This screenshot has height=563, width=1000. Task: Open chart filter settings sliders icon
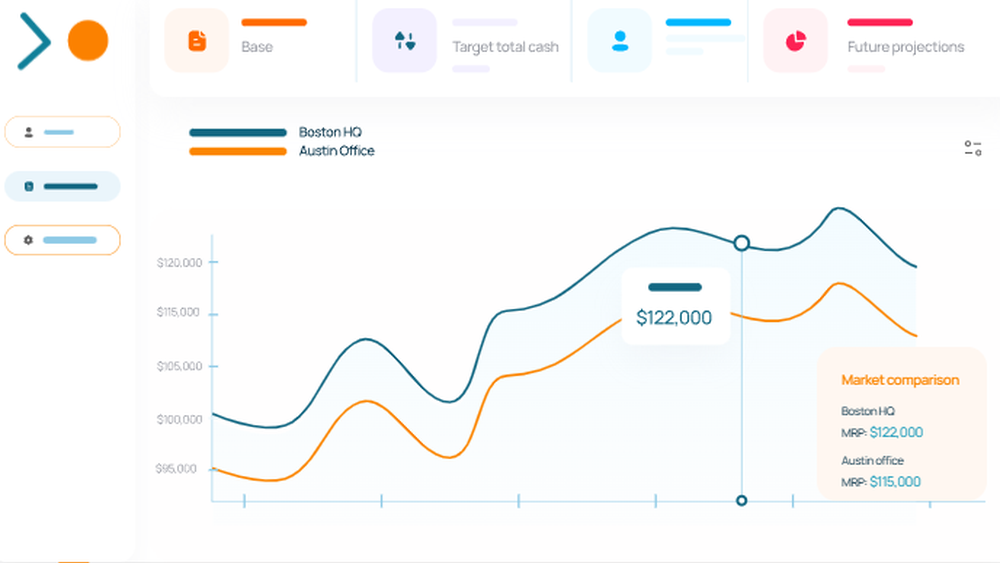click(x=972, y=149)
